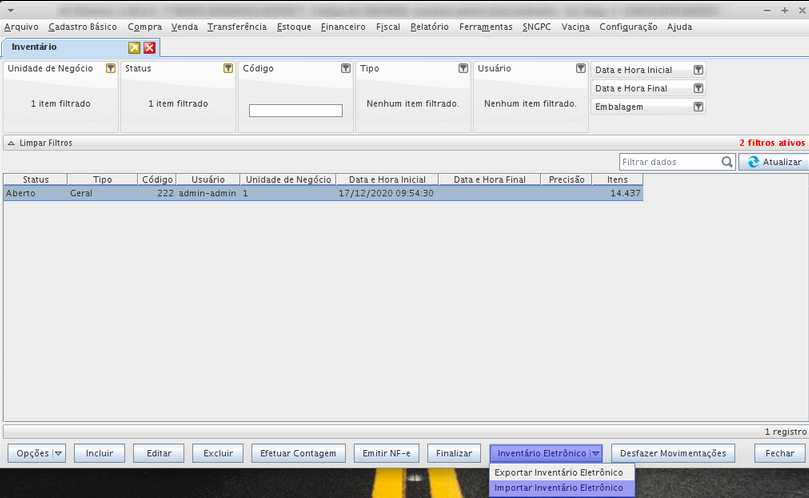Expand the Opções dropdown arrow

pos(58,453)
